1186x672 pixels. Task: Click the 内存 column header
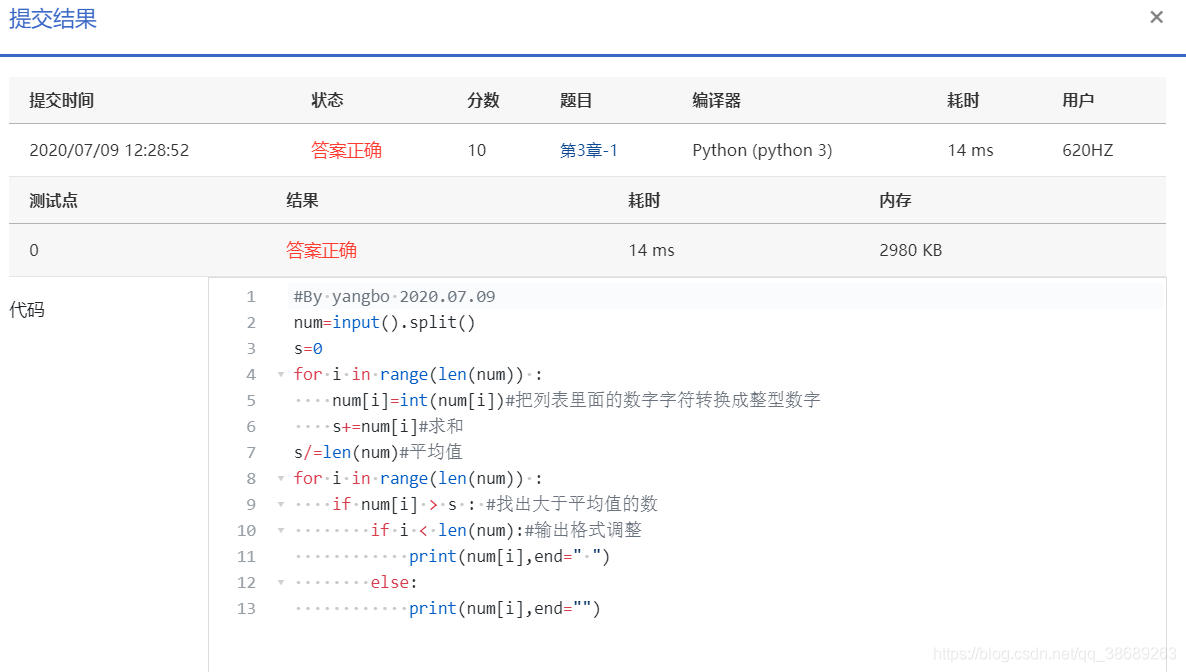(x=896, y=201)
